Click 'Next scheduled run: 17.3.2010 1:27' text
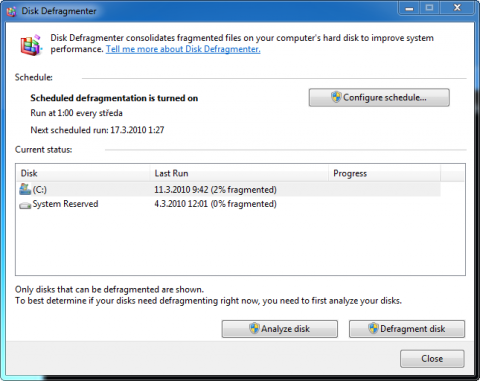The height and width of the screenshot is (381, 480). click(97, 130)
